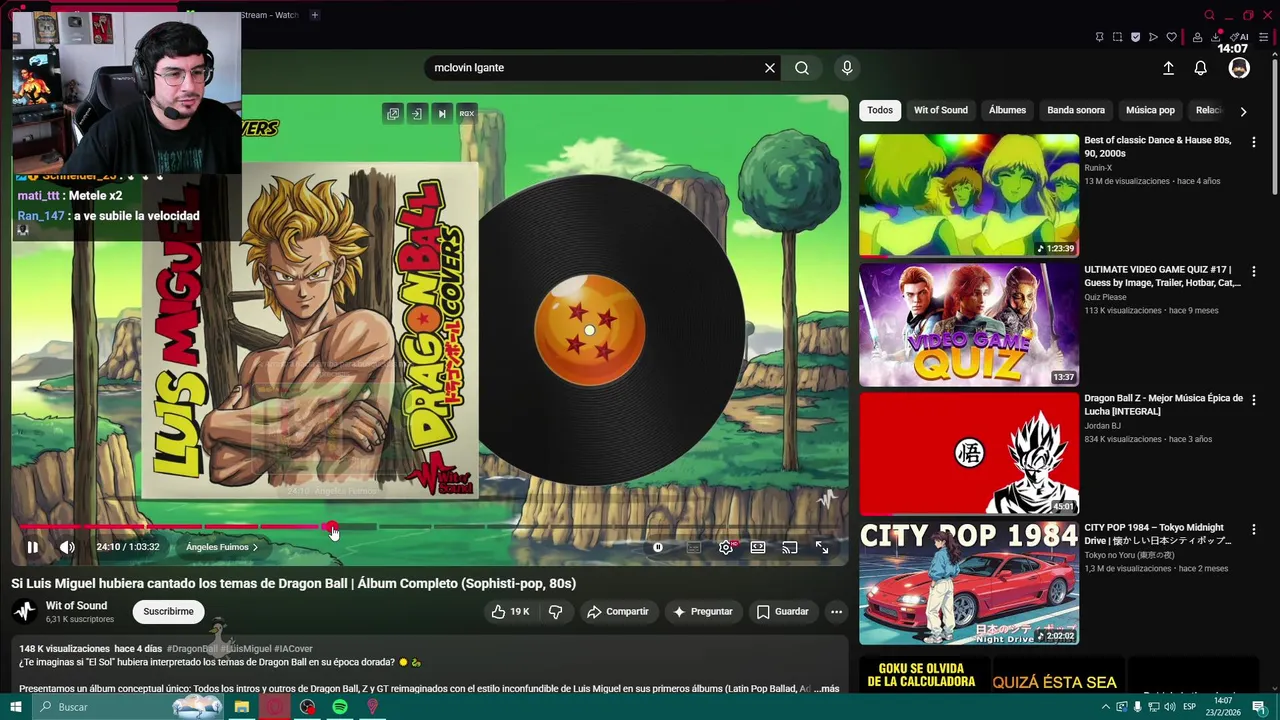
Task: Click the browser send/flow arrow icon
Action: (x=1153, y=38)
